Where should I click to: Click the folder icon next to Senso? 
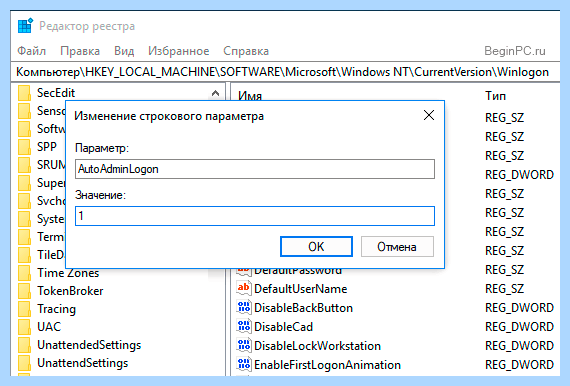point(24,111)
